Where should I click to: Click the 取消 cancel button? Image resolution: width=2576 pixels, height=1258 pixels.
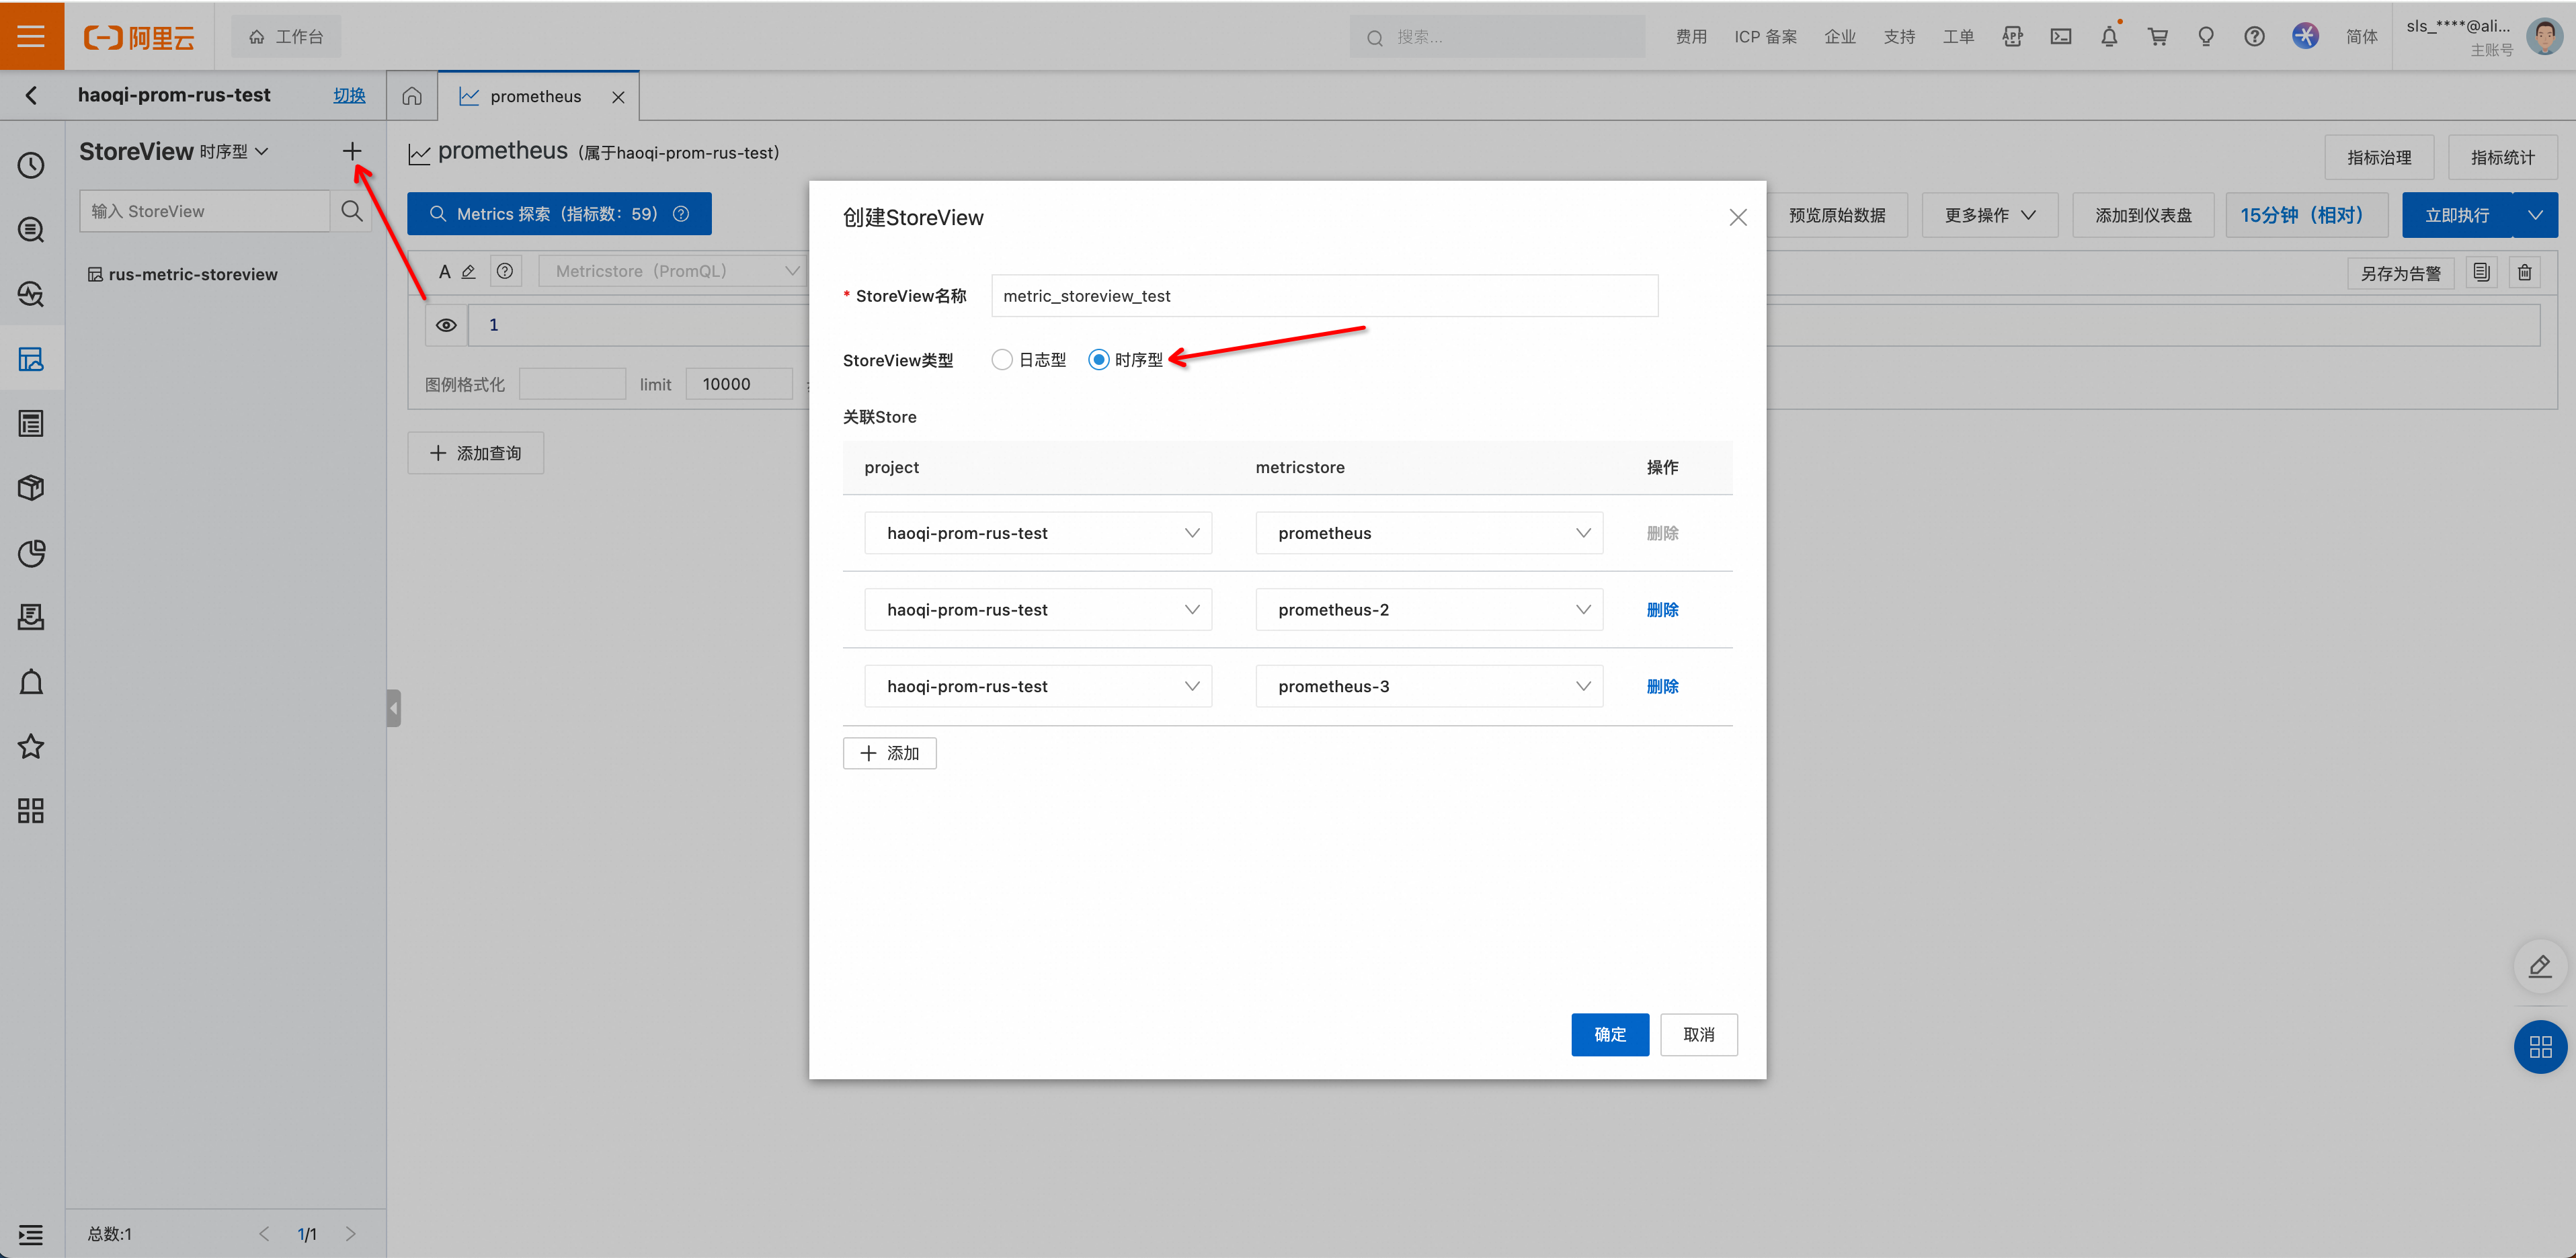pyautogui.click(x=1699, y=1034)
